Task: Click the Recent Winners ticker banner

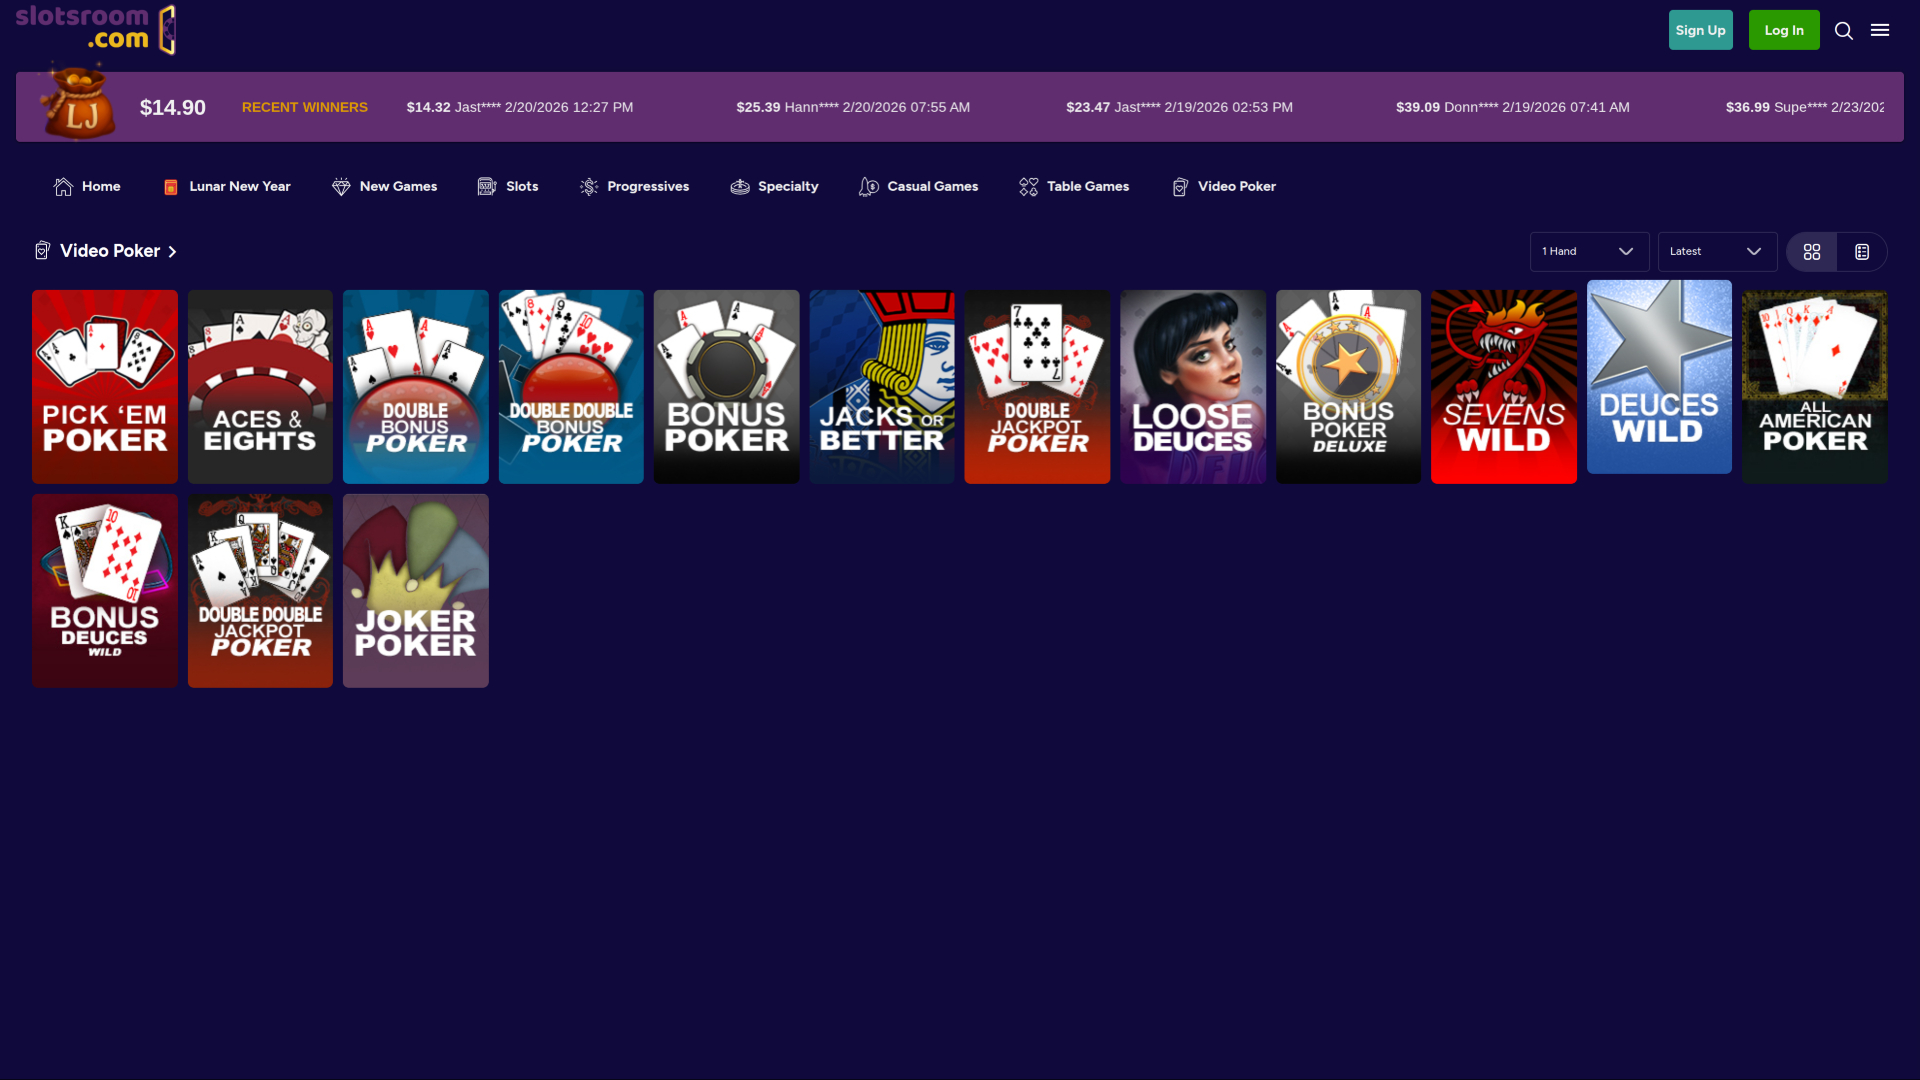Action: point(304,107)
